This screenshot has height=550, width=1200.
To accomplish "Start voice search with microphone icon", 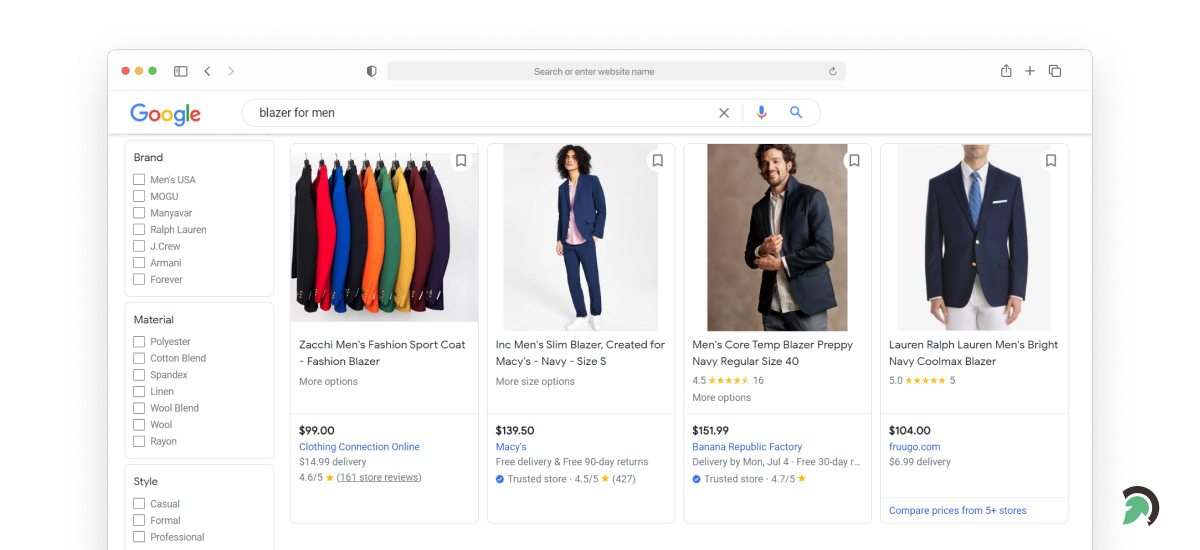I will click(x=762, y=113).
